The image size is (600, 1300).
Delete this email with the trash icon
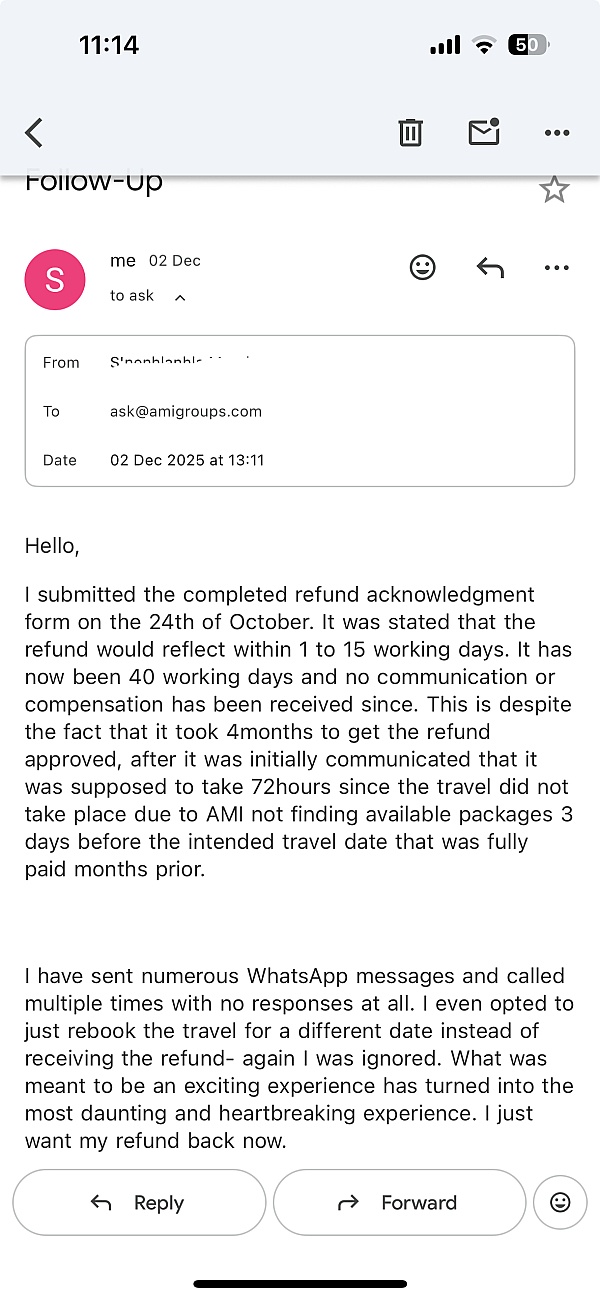coord(410,132)
